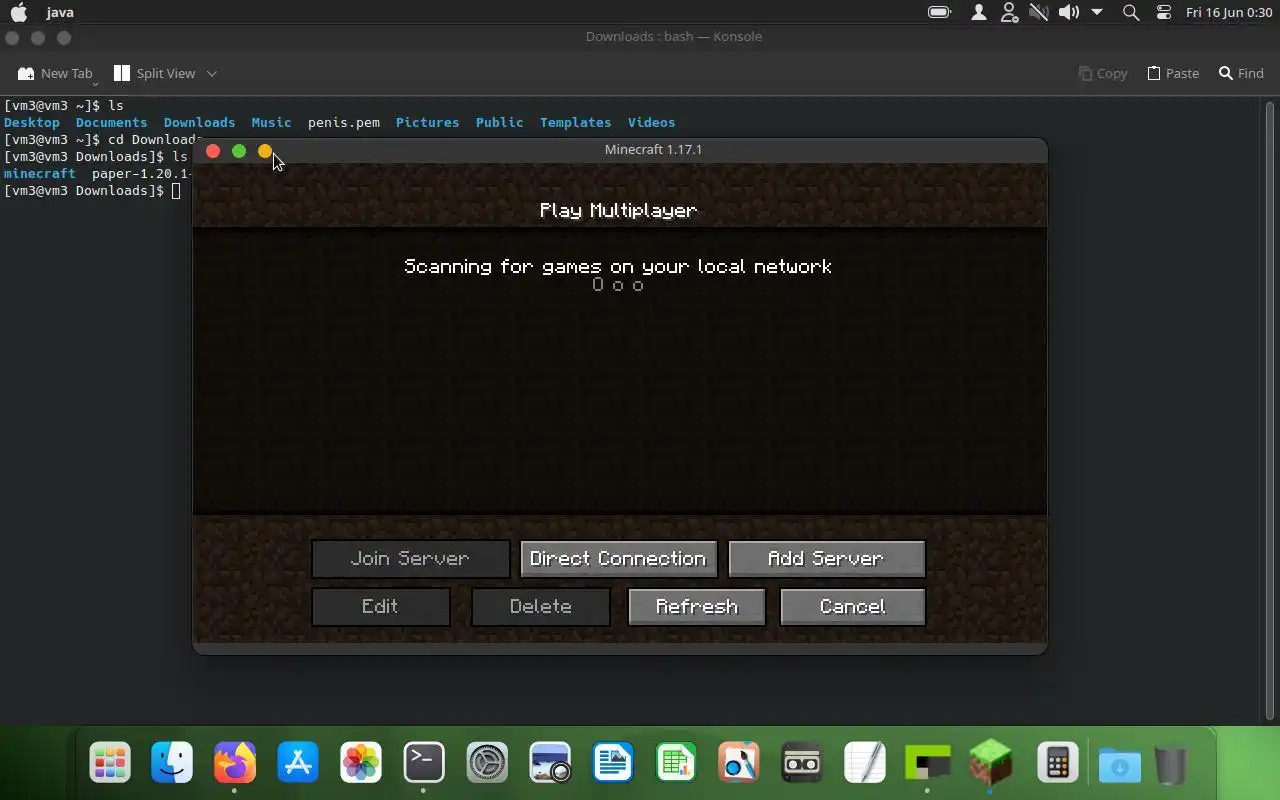Viewport: 1280px width, 800px height.
Task: Click the Direct Connection button
Action: click(618, 559)
